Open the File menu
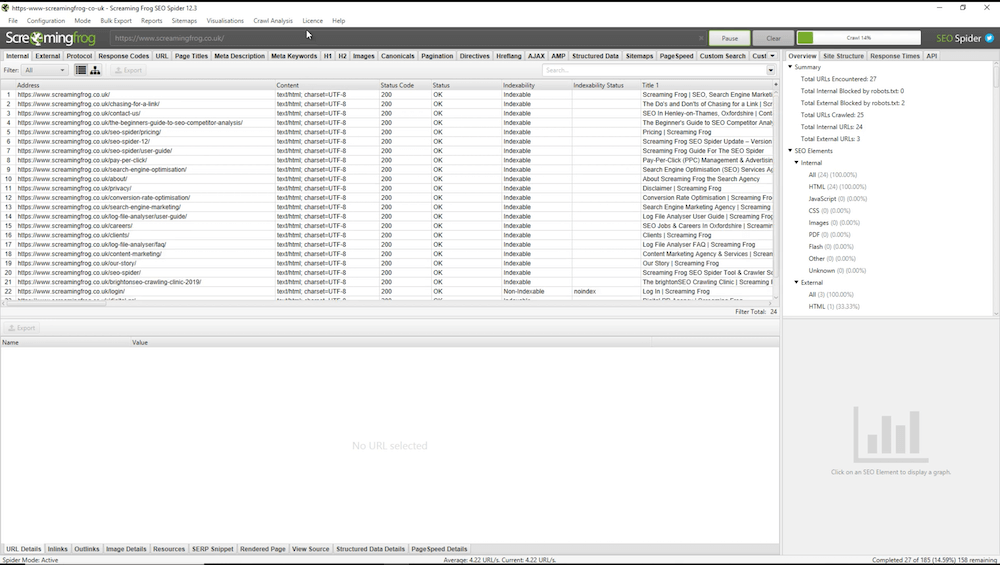The width and height of the screenshot is (1000, 565). [13, 20]
